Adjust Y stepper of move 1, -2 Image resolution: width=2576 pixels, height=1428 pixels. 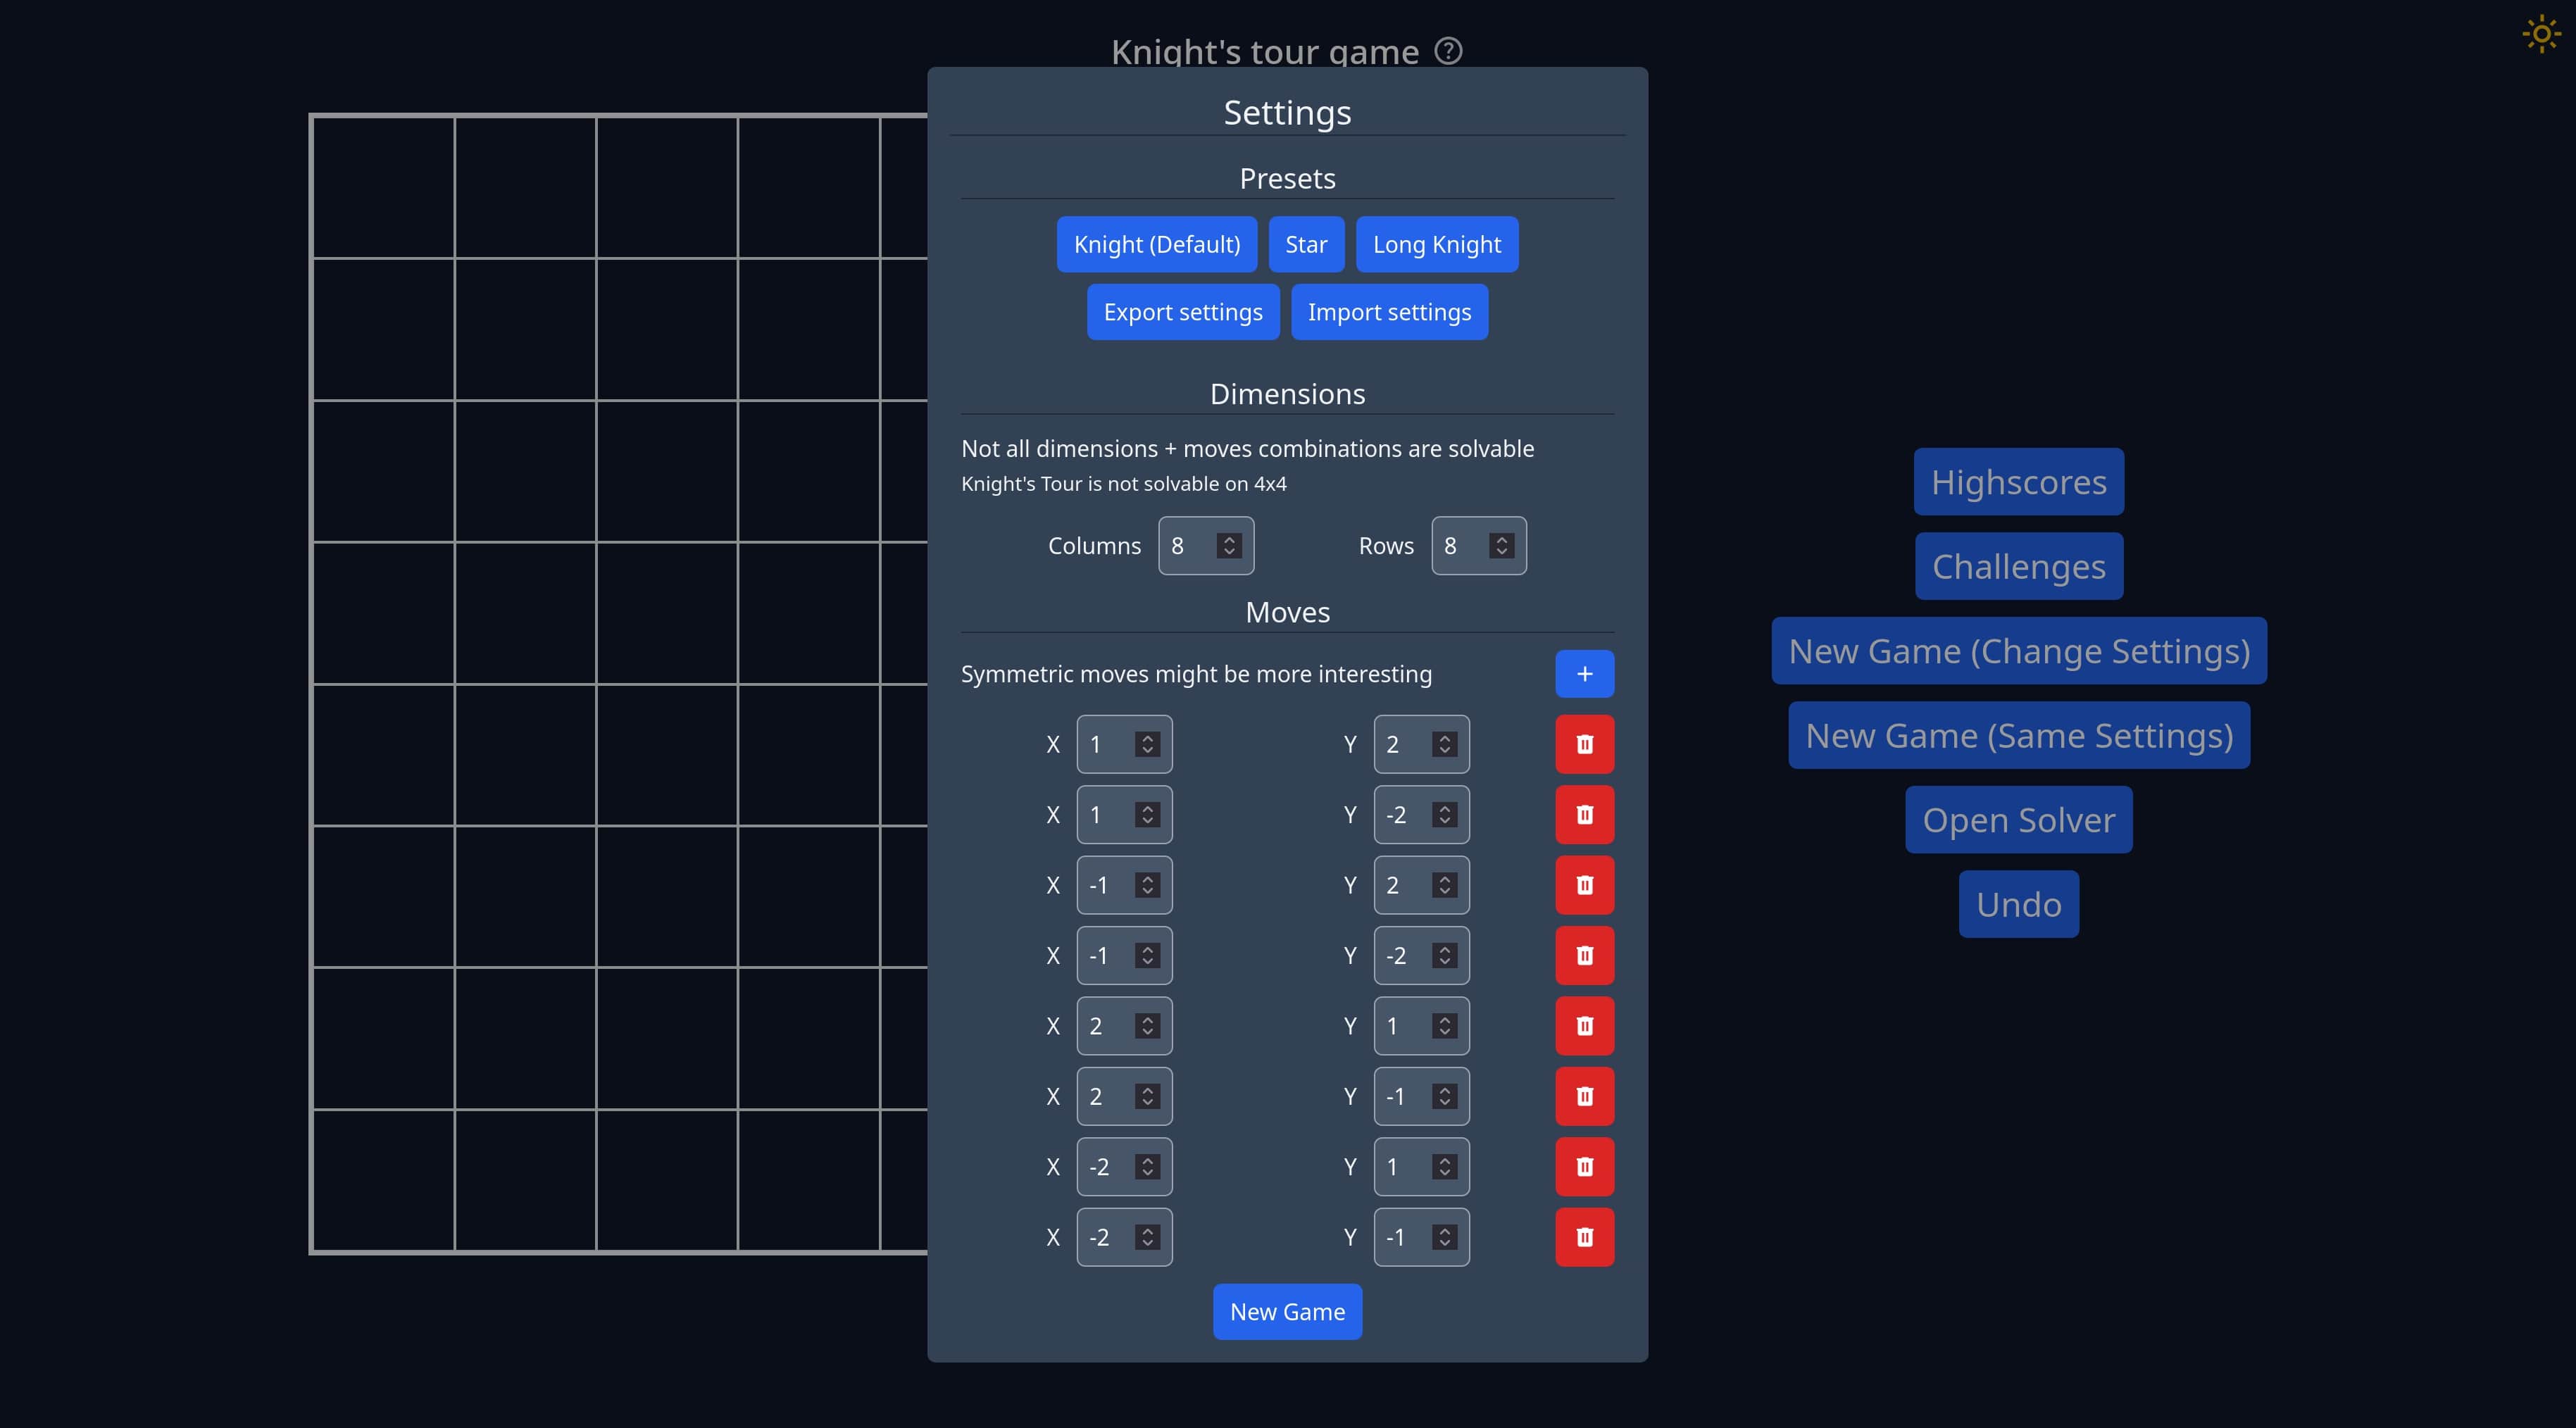[1444, 814]
